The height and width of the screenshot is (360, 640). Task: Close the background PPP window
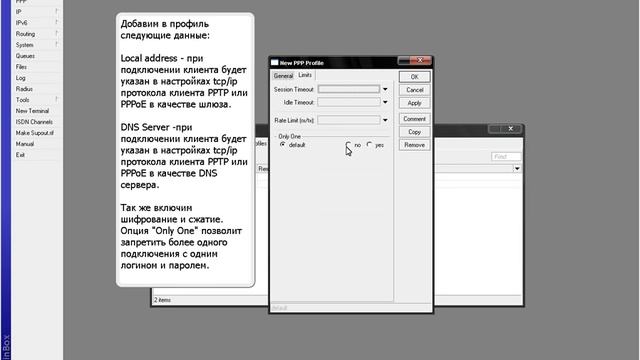click(511, 129)
